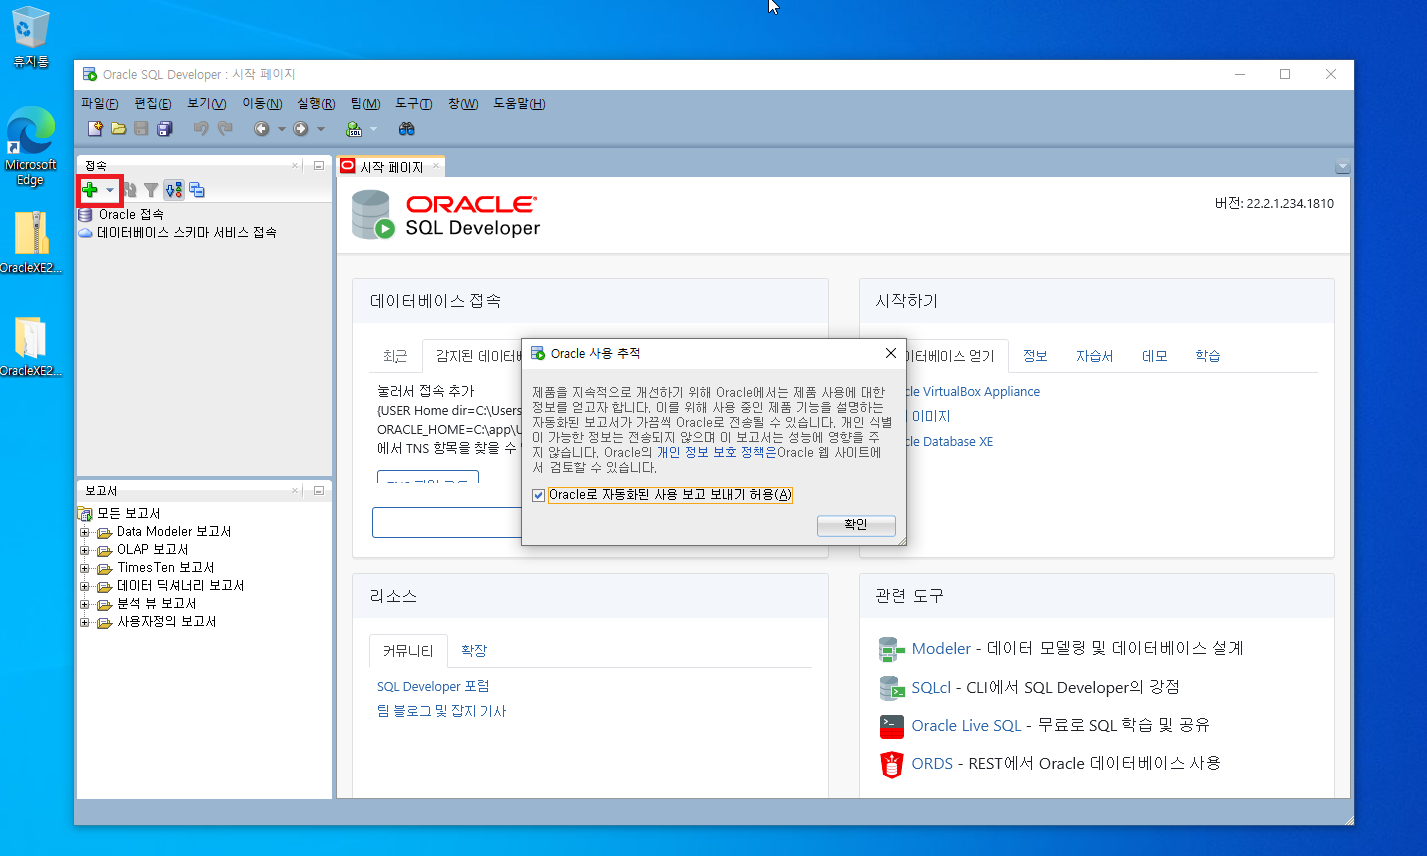Click the Back navigation arrow icon

point(262,129)
